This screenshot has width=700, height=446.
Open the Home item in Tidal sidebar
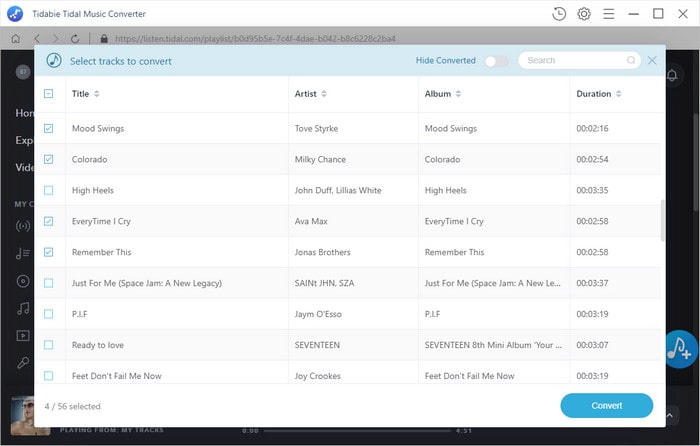coord(25,113)
